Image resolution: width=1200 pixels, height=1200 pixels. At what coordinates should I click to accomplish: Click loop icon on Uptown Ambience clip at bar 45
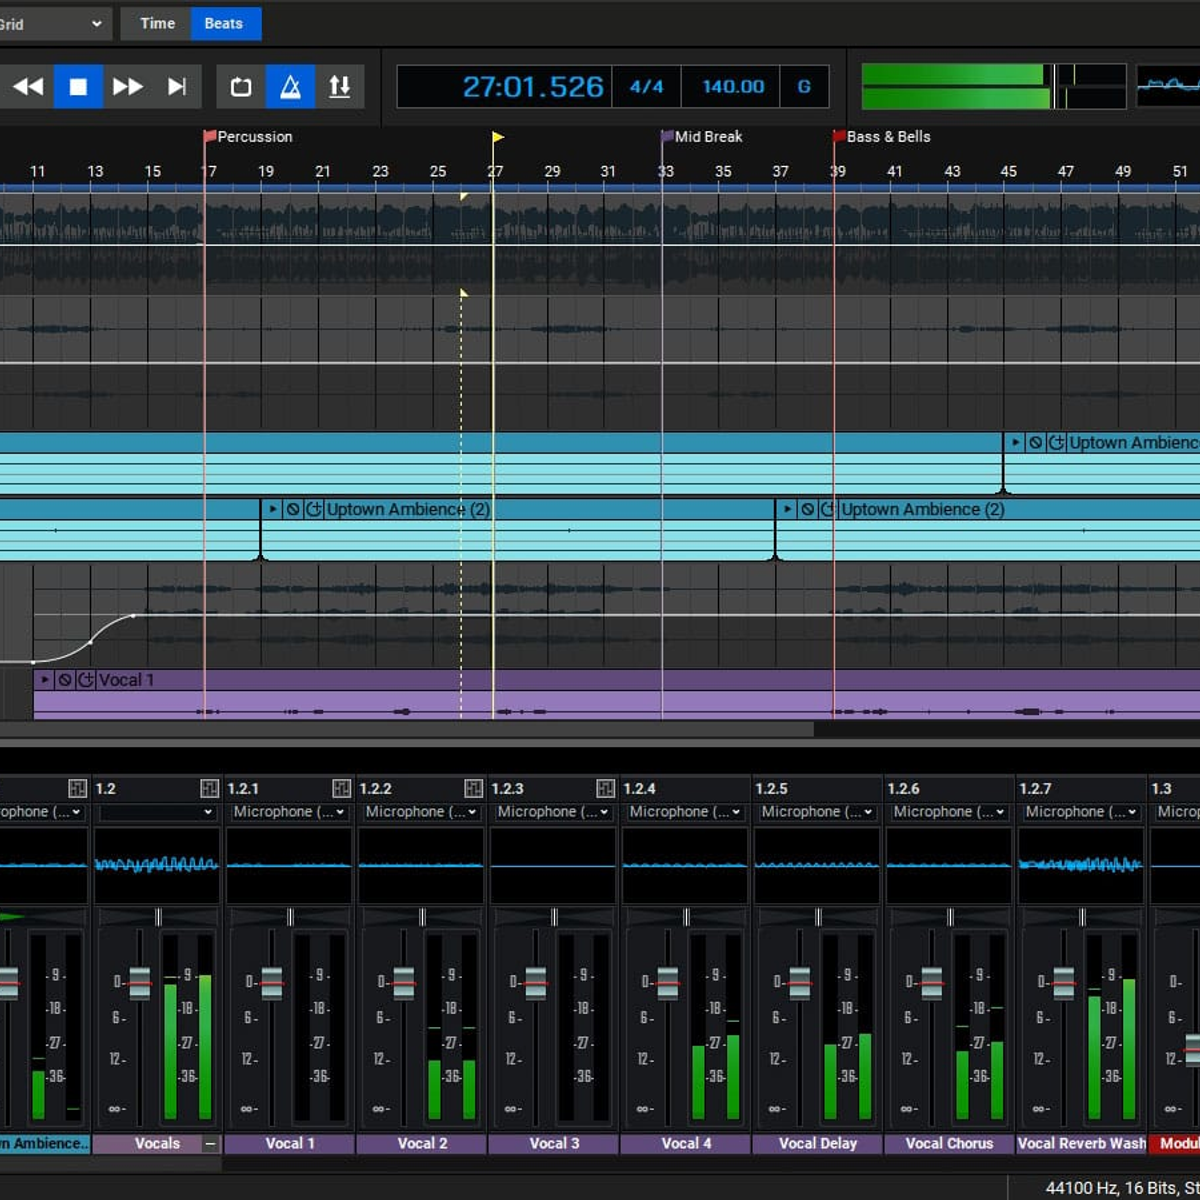coord(1056,442)
